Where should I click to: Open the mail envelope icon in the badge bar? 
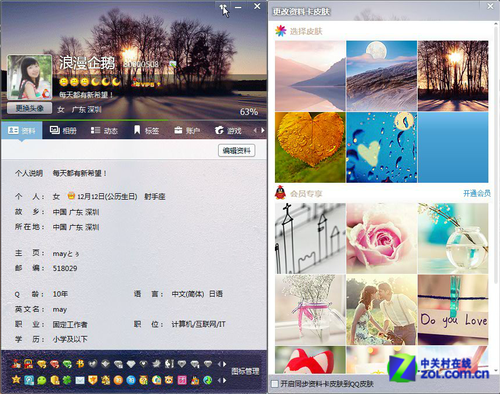80,380
